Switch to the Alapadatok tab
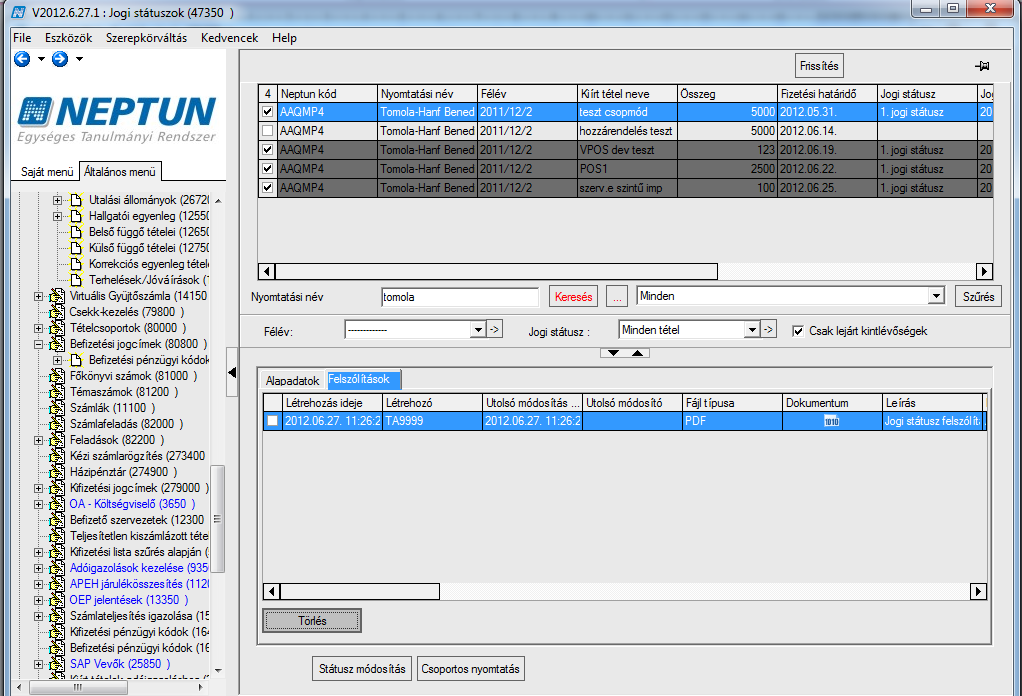 [x=293, y=381]
